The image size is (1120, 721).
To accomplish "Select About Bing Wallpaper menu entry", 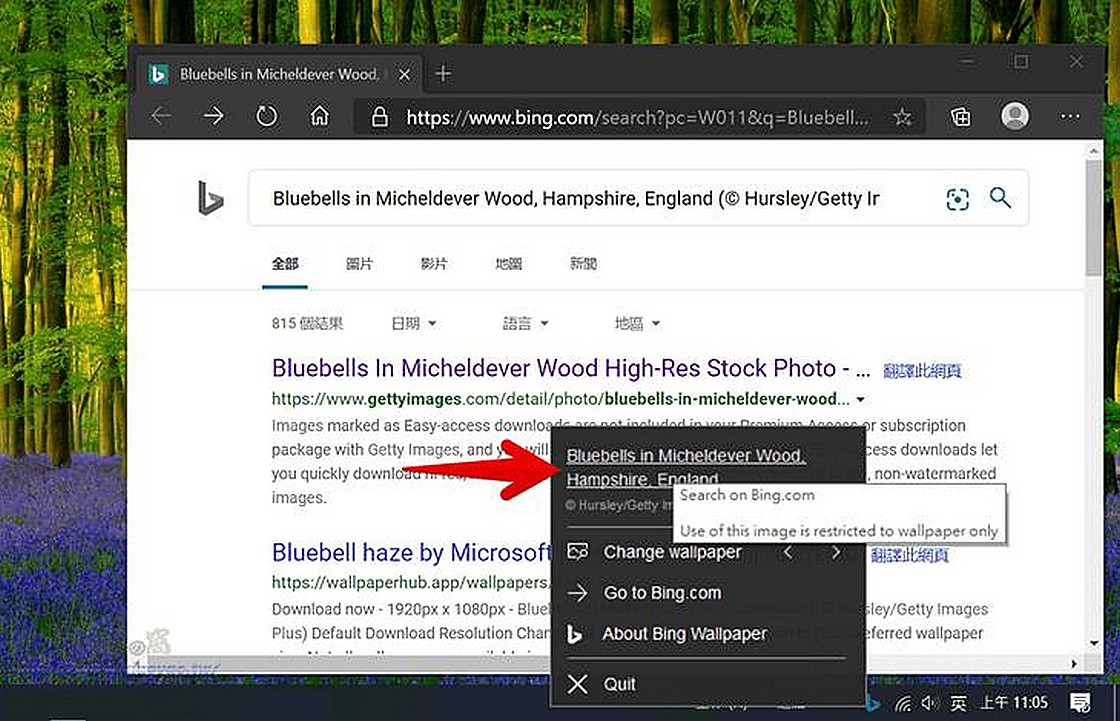I will pyautogui.click(x=684, y=634).
